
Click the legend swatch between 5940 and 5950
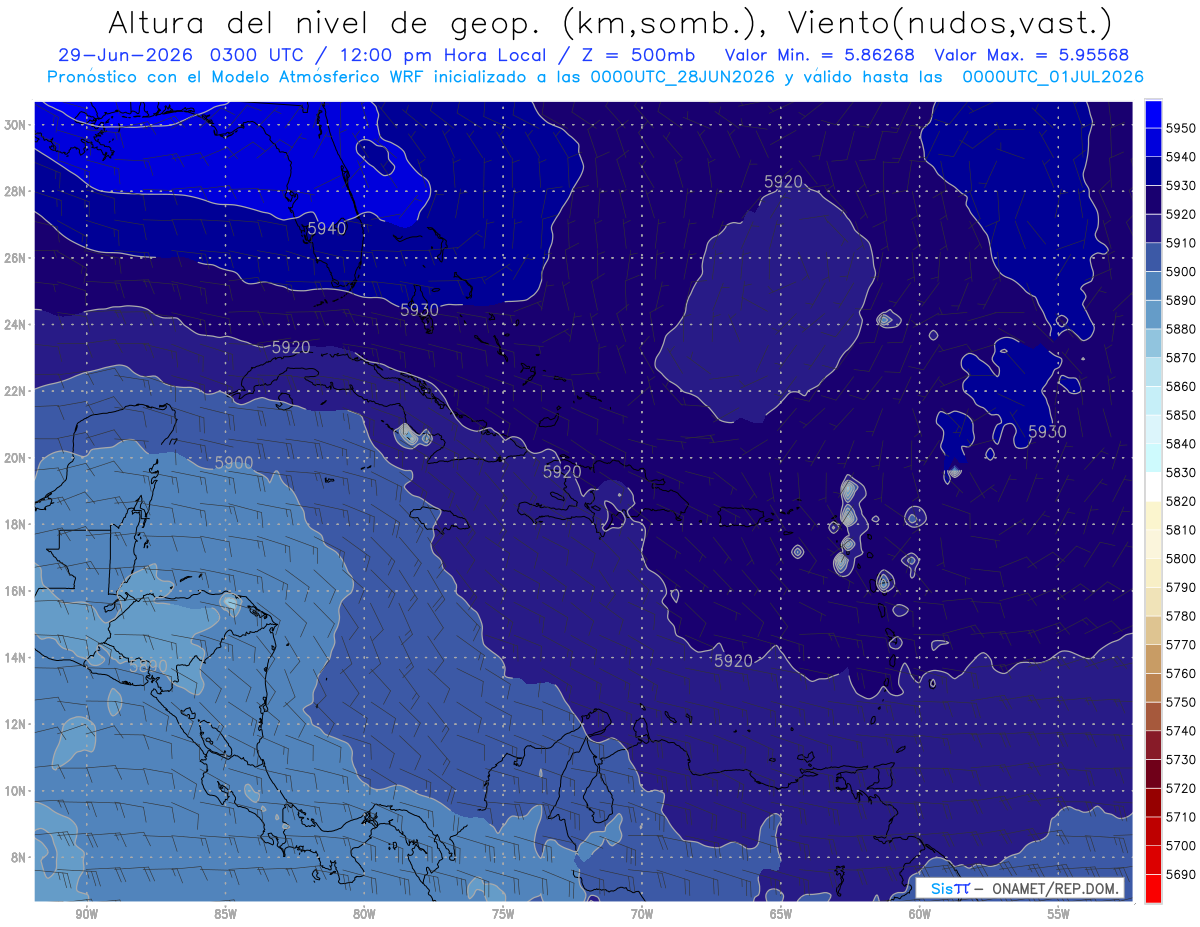point(1153,142)
